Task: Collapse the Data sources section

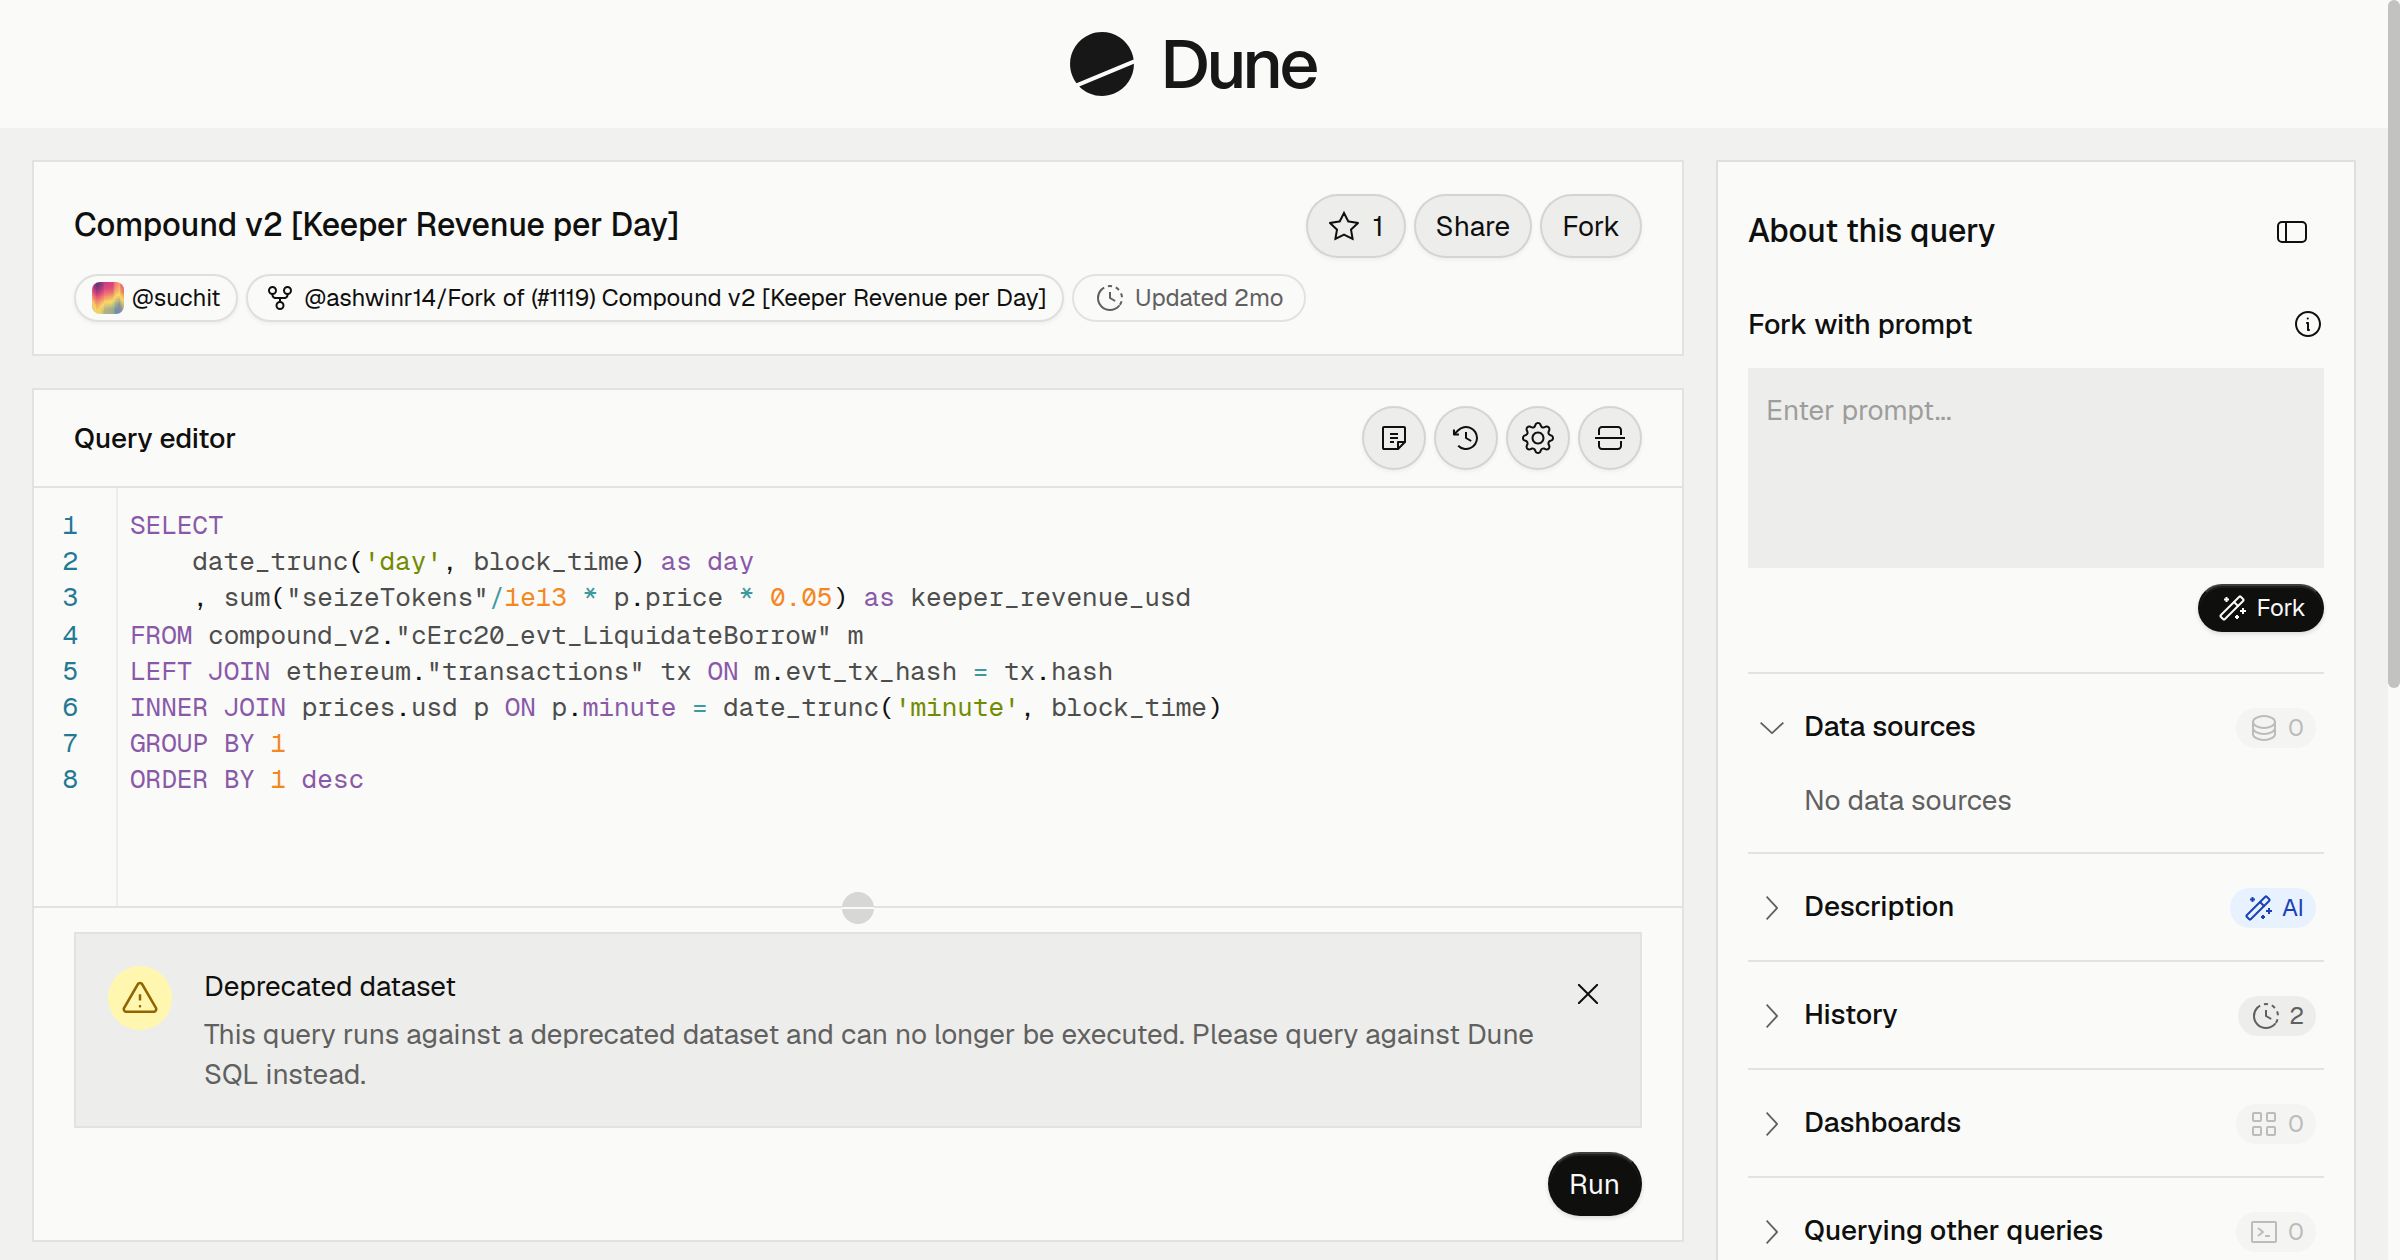Action: (1771, 727)
